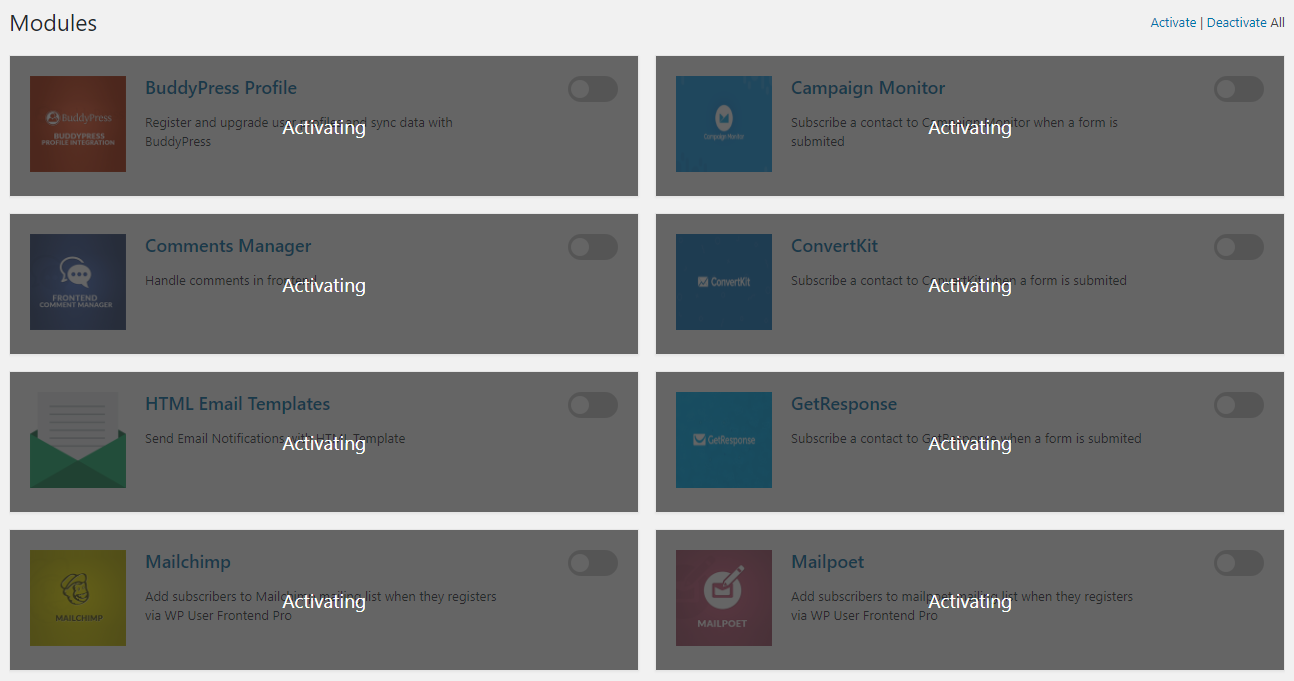1294x681 pixels.
Task: Click 'Send Email Notifications' description text
Action: point(275,439)
